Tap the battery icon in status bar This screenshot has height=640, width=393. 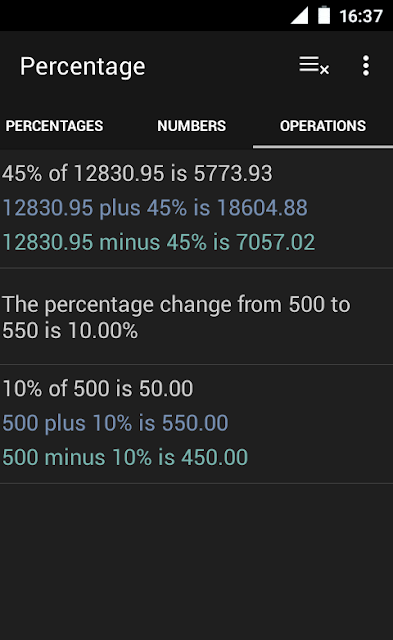(324, 16)
